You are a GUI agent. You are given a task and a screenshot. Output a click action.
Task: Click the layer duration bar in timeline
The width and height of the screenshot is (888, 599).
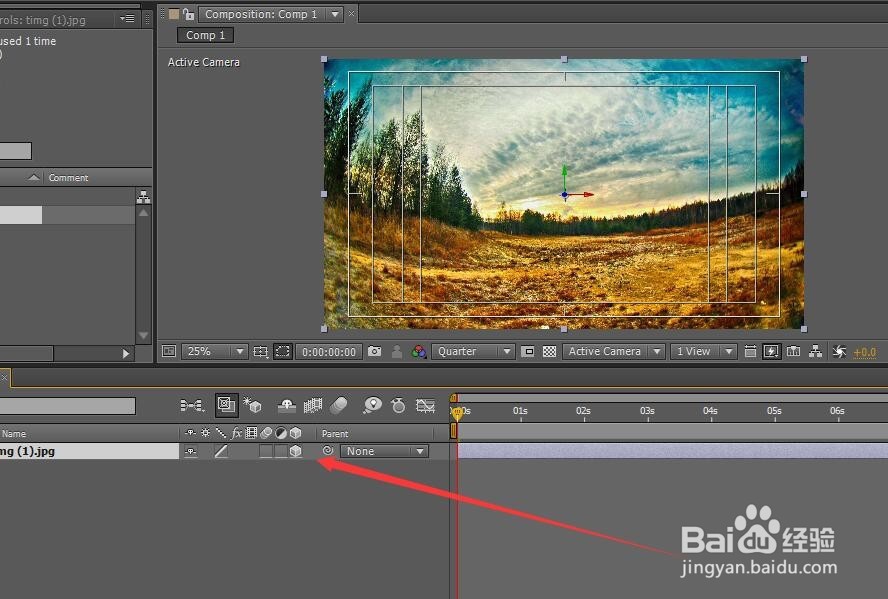coord(672,451)
